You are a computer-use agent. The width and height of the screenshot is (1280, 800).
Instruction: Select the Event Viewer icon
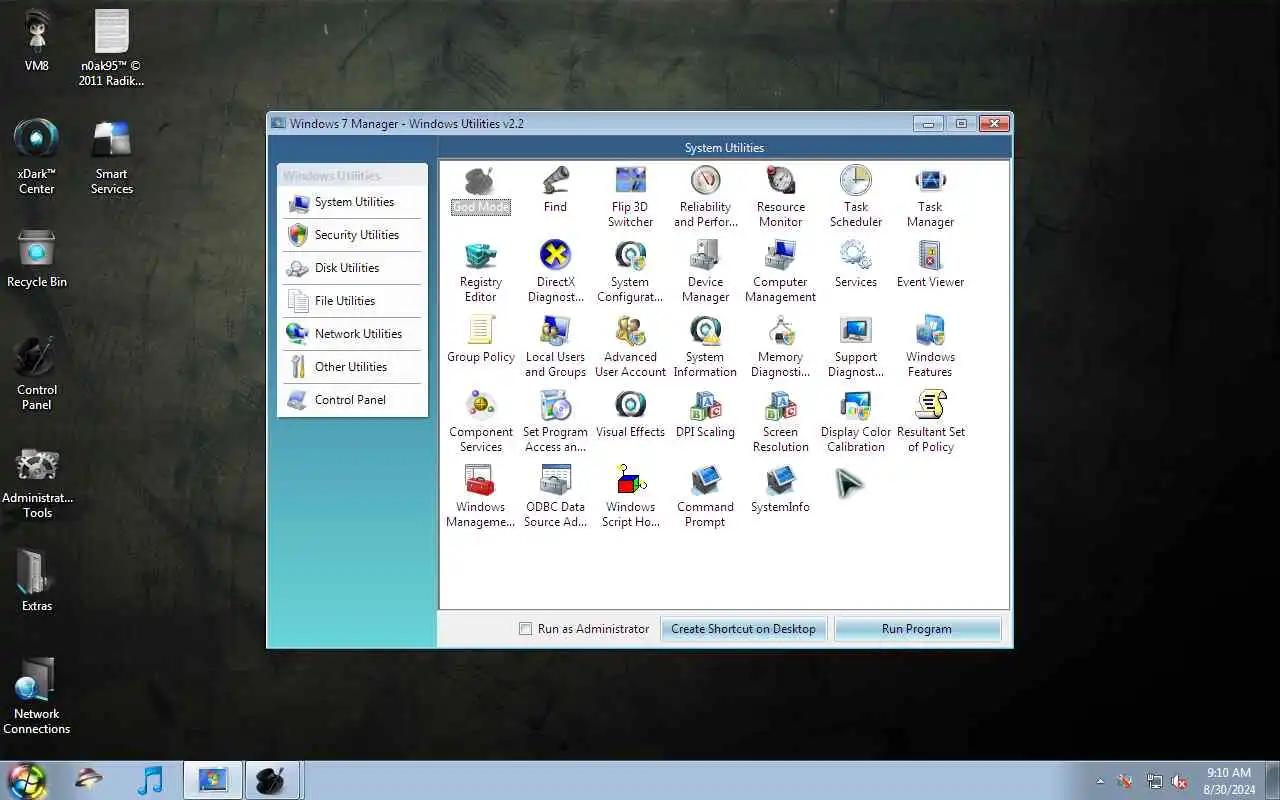tap(930, 256)
